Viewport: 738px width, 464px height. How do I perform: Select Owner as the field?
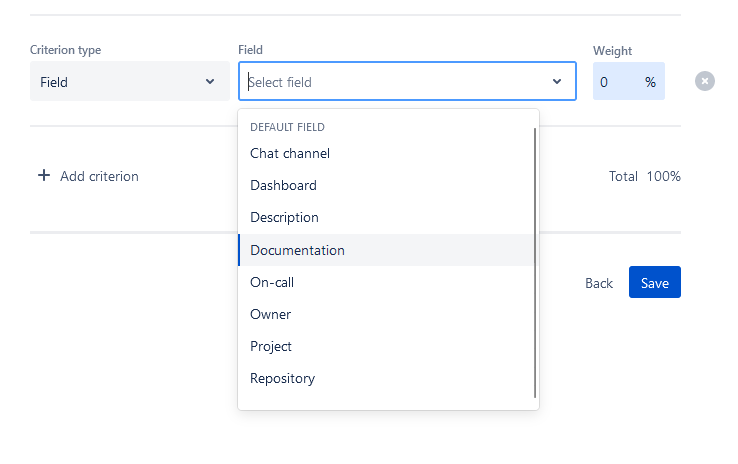[x=271, y=314]
